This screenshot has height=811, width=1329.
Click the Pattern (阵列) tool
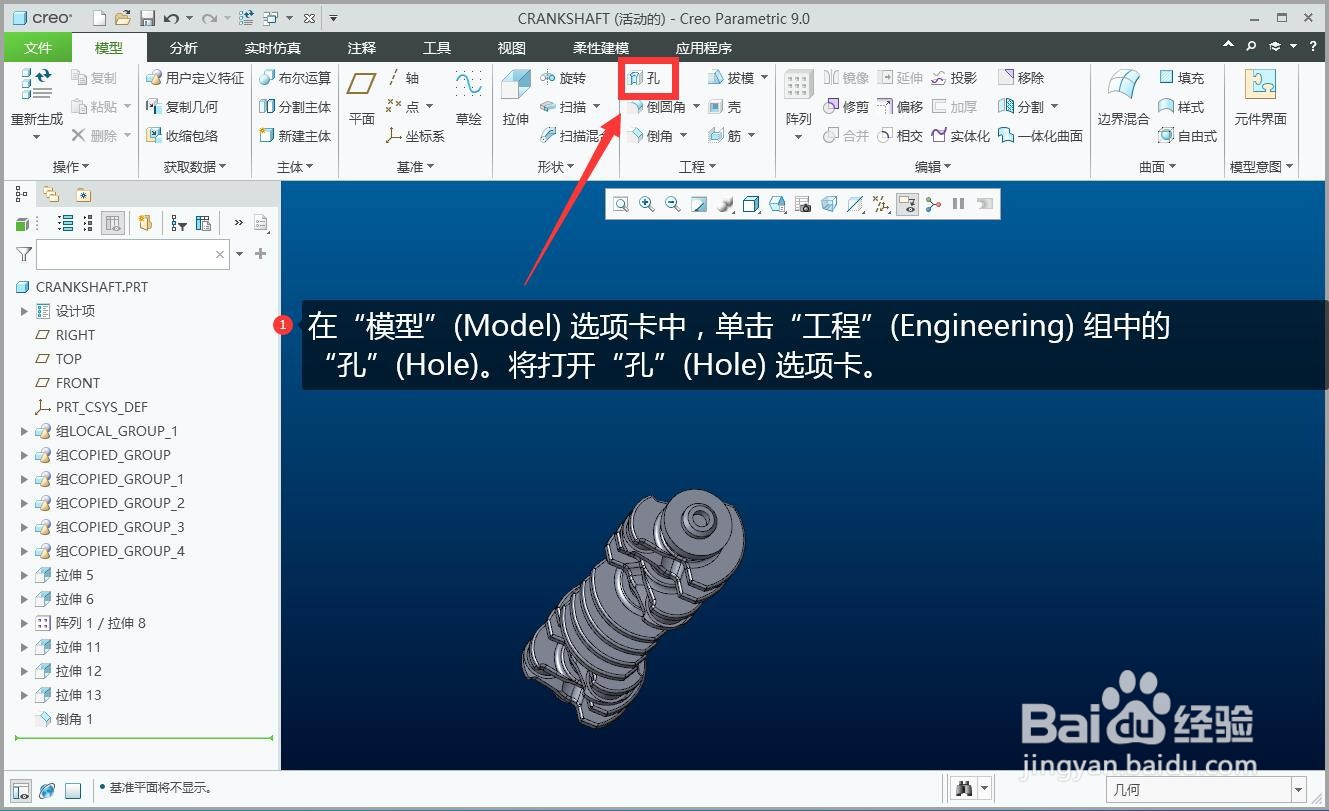coord(798,98)
